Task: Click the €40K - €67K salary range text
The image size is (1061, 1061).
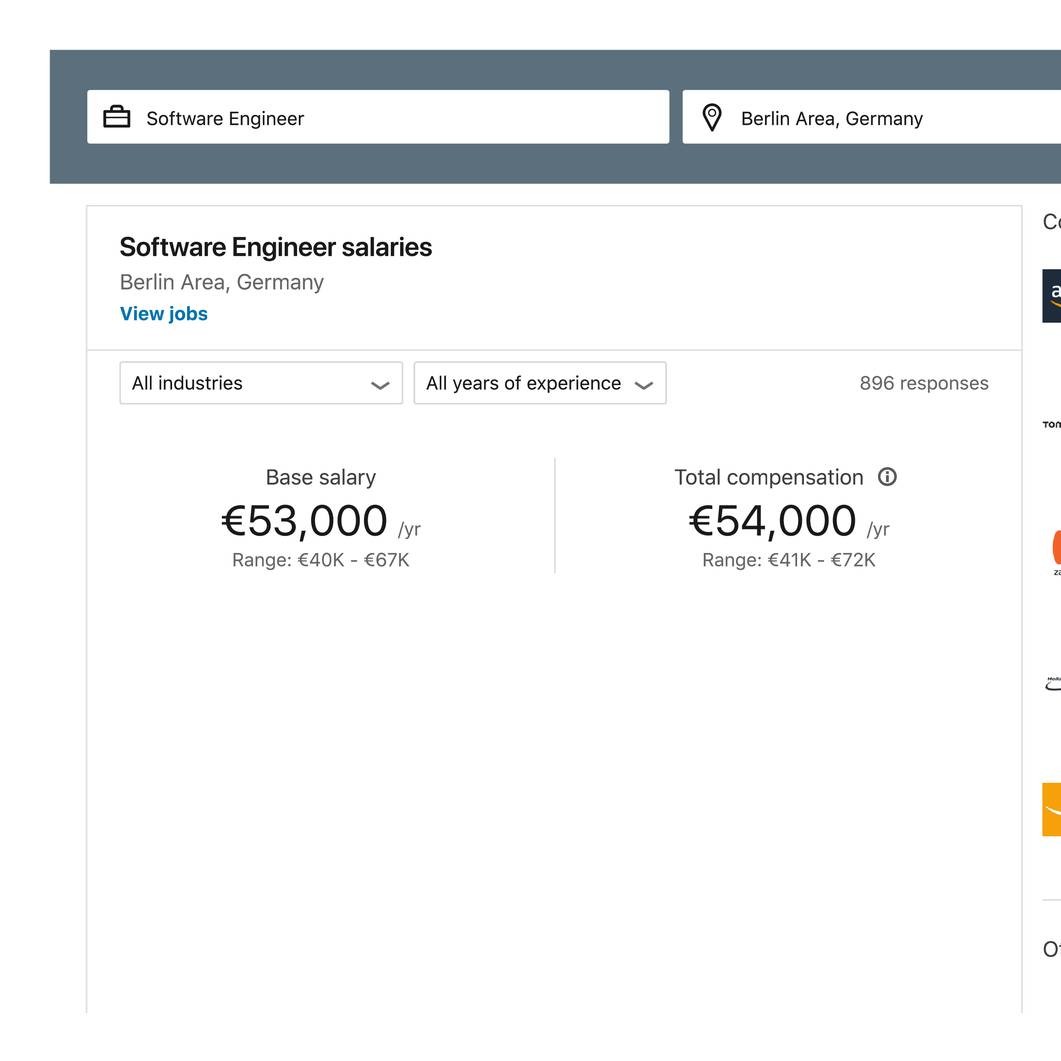Action: pos(320,560)
